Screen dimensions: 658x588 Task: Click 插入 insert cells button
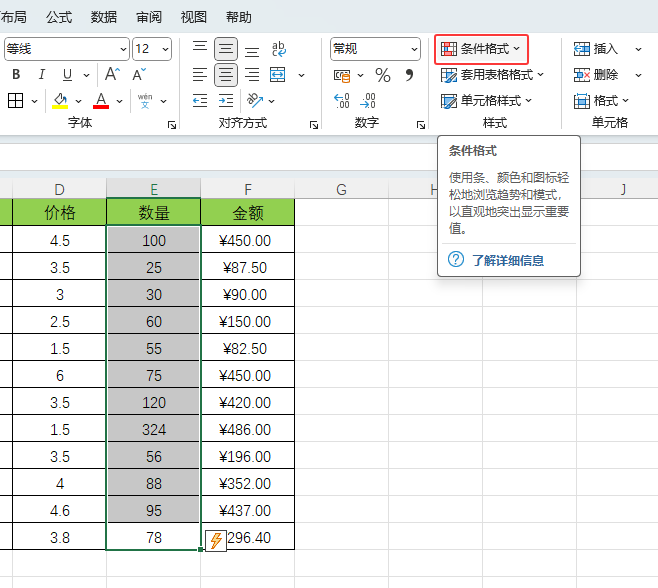click(x=596, y=49)
